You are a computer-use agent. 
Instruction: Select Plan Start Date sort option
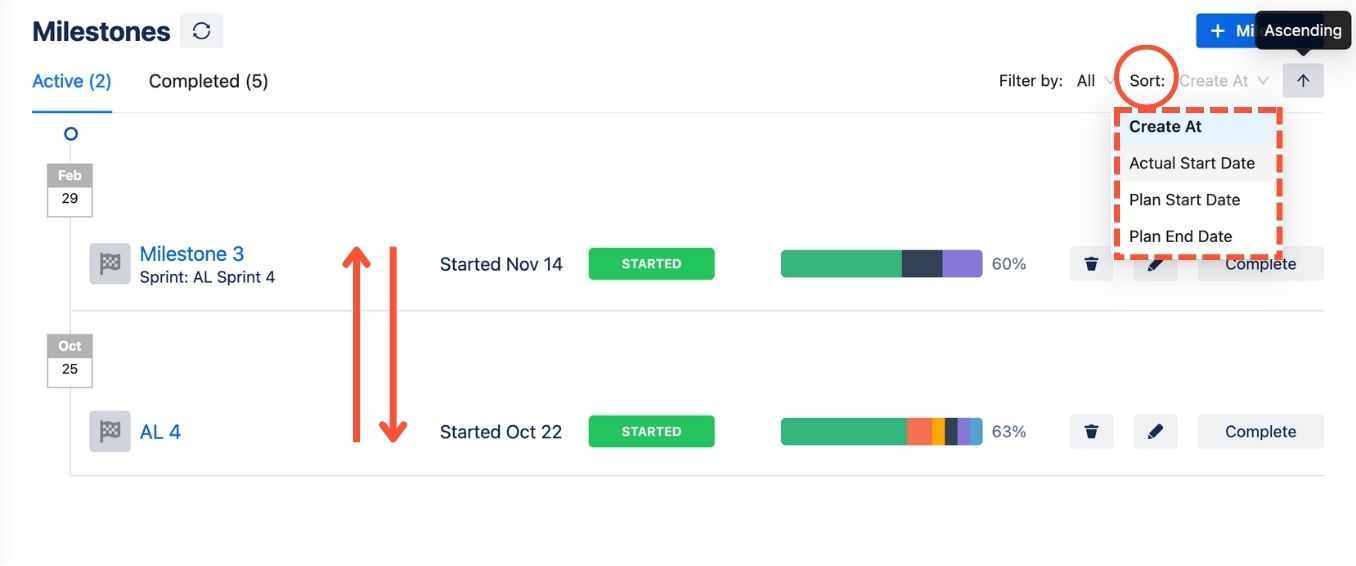(x=1184, y=200)
